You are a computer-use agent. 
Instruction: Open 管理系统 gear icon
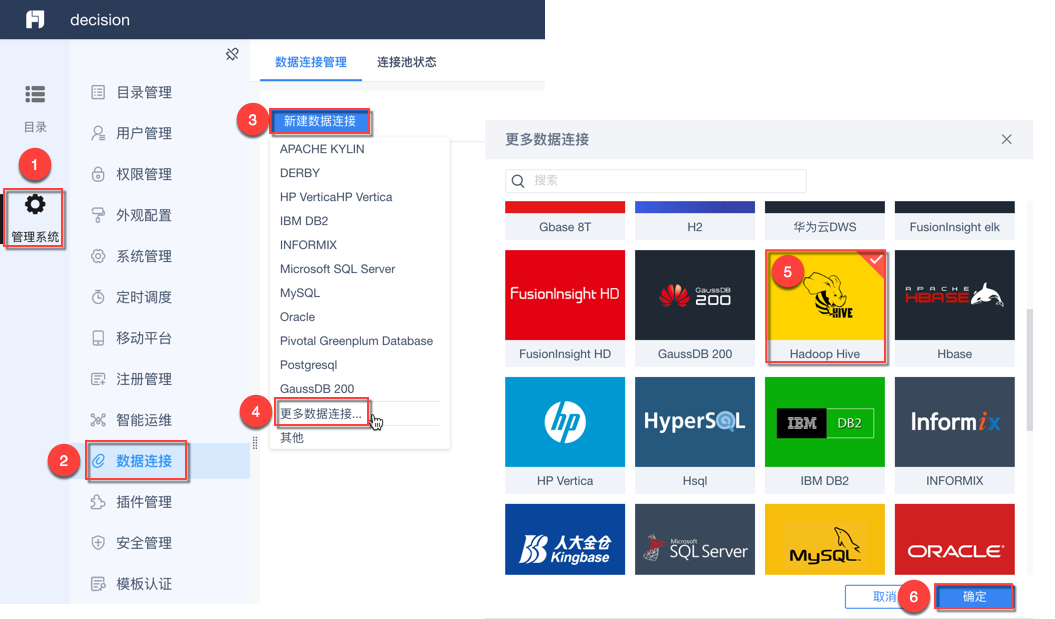tap(35, 205)
